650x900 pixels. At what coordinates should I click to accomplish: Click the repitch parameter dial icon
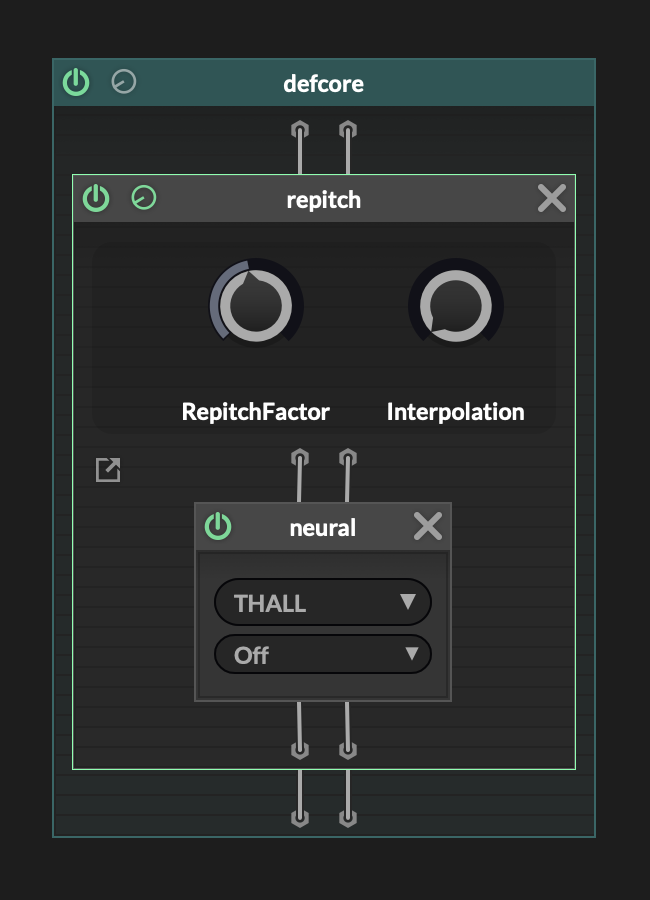pos(144,198)
